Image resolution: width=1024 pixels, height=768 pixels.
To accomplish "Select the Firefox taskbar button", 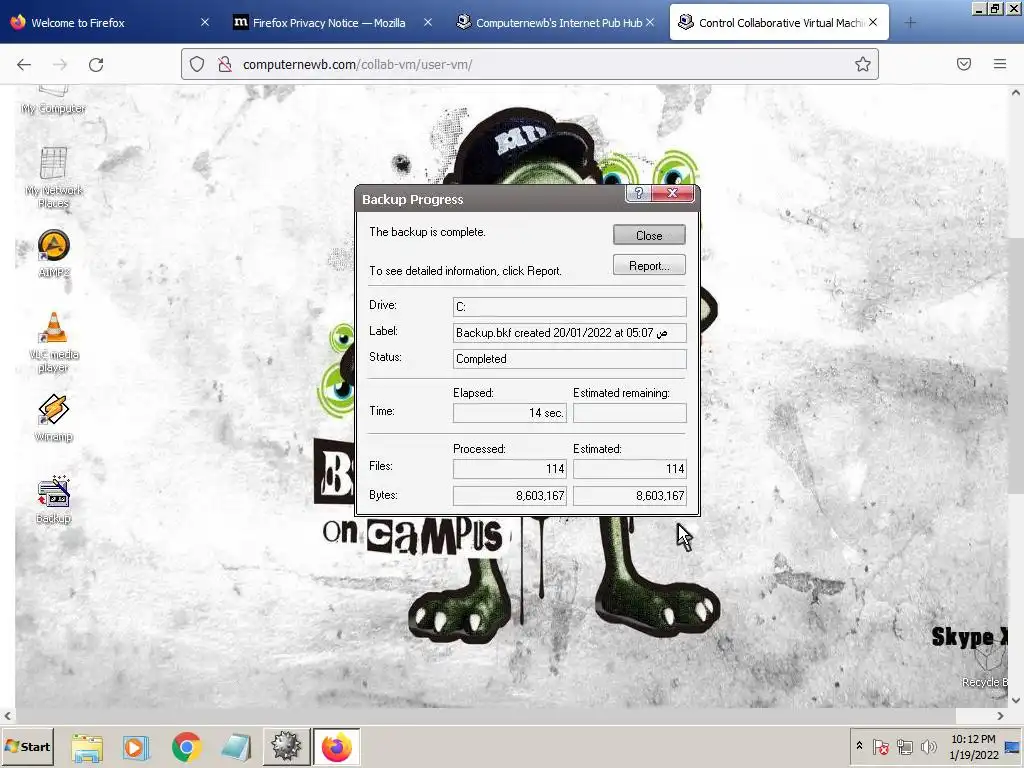I will 336,746.
